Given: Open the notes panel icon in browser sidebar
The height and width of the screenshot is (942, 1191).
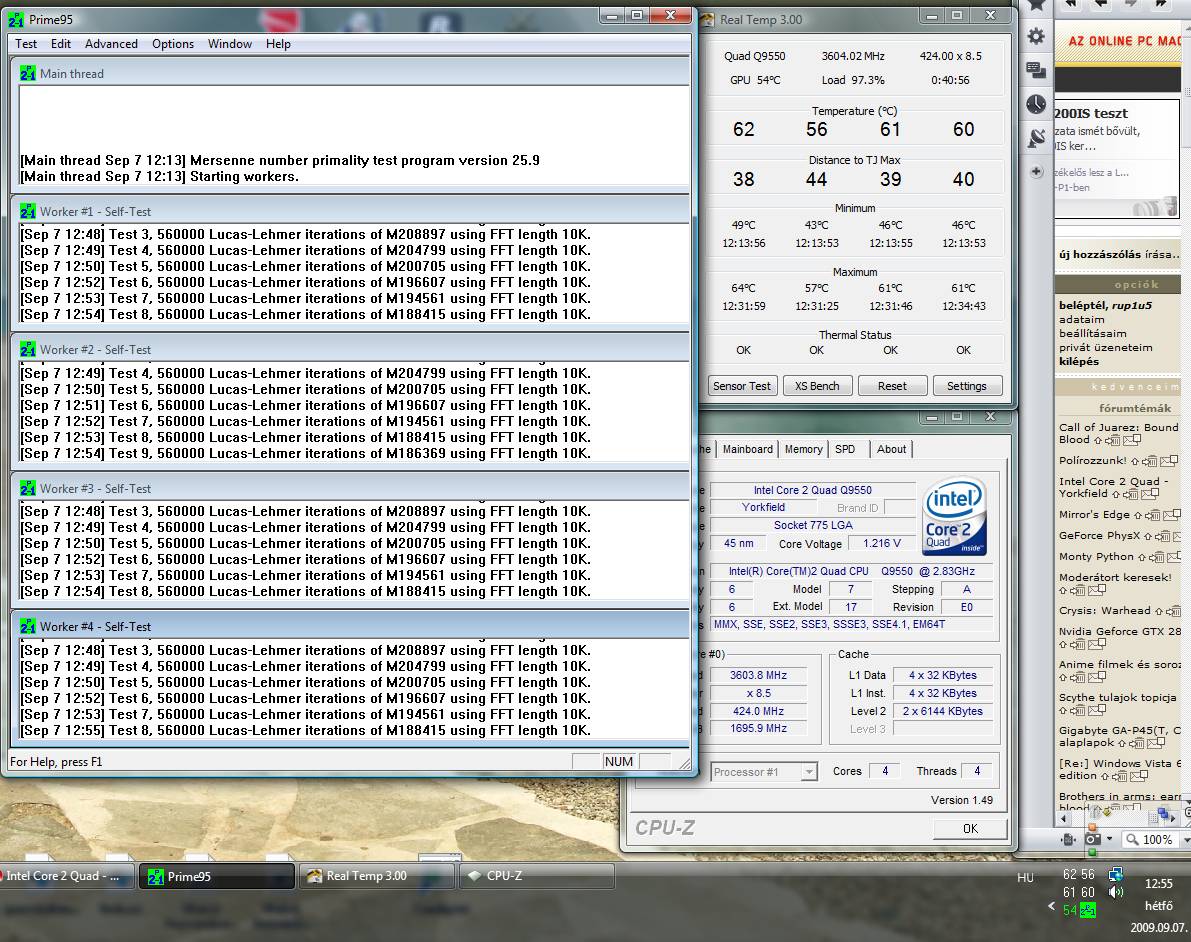Looking at the screenshot, I should coord(1036,70).
